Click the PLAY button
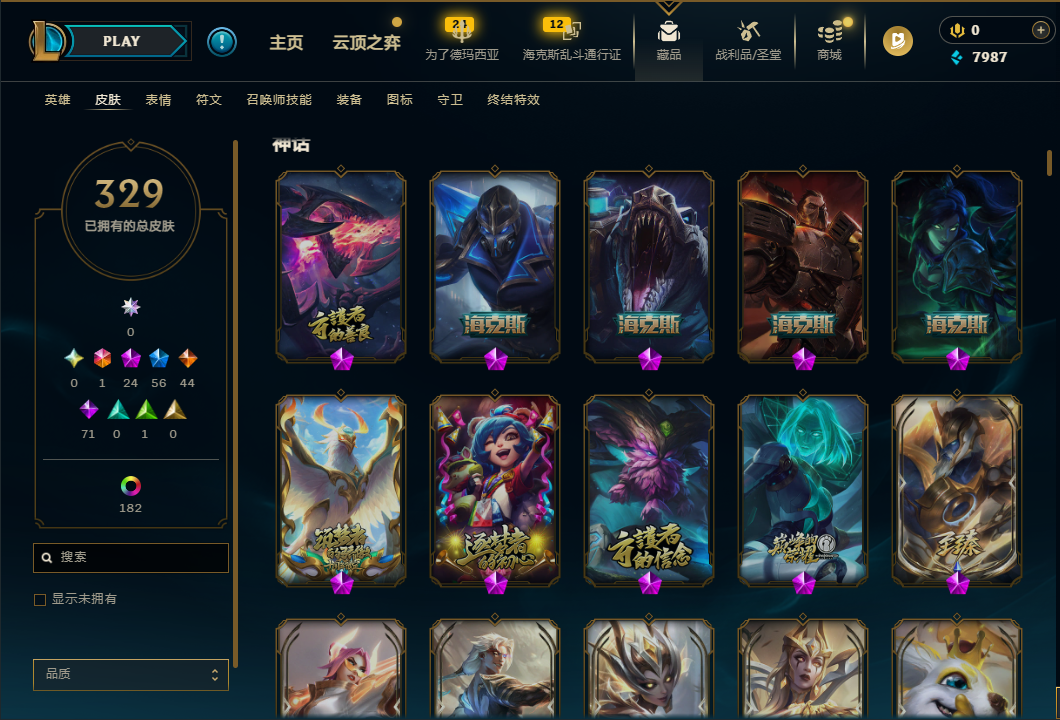Viewport: 1060px width, 720px height. coord(122,41)
